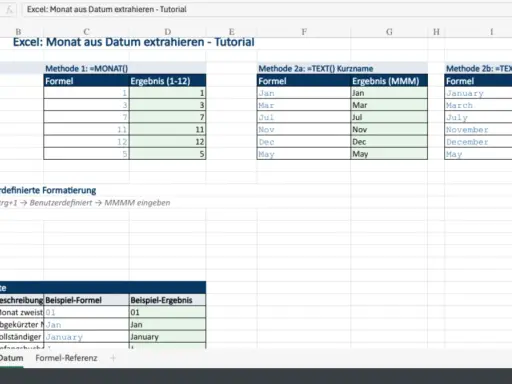512x384 pixels.
Task: Select grey 7 in Methode 1 Formel column
Action: tap(87, 117)
